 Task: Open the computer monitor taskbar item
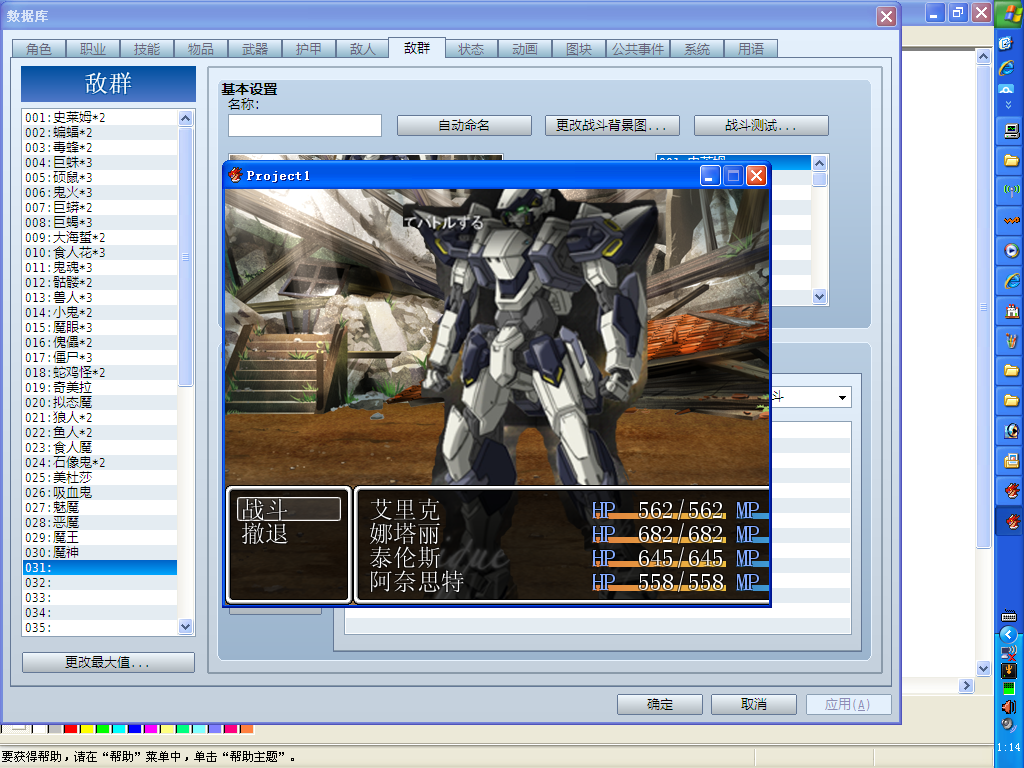coord(1011,131)
